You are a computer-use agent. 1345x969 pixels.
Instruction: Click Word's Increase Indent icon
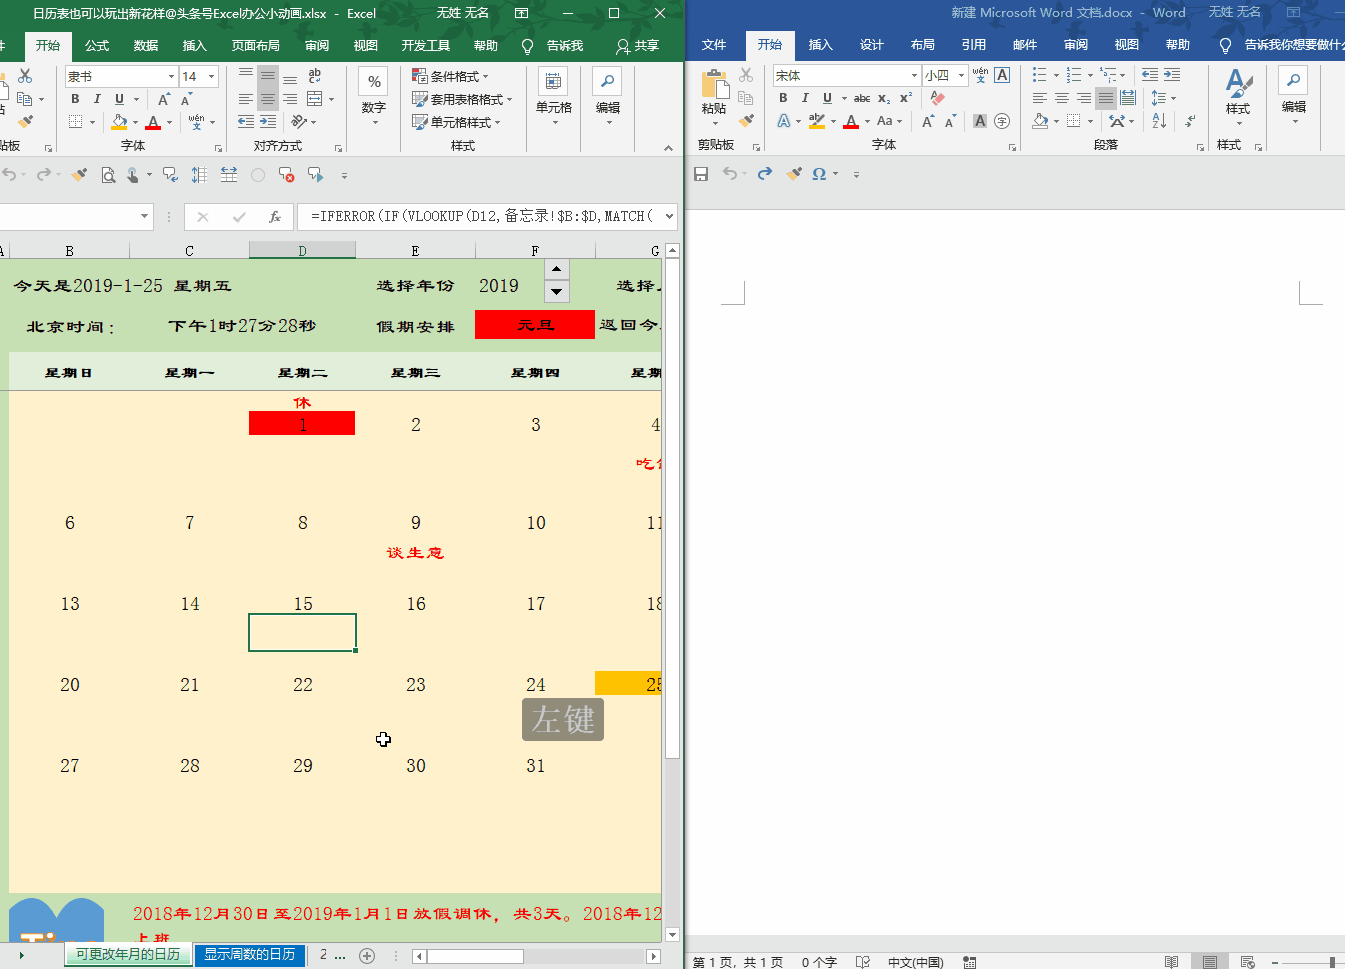tap(1172, 75)
